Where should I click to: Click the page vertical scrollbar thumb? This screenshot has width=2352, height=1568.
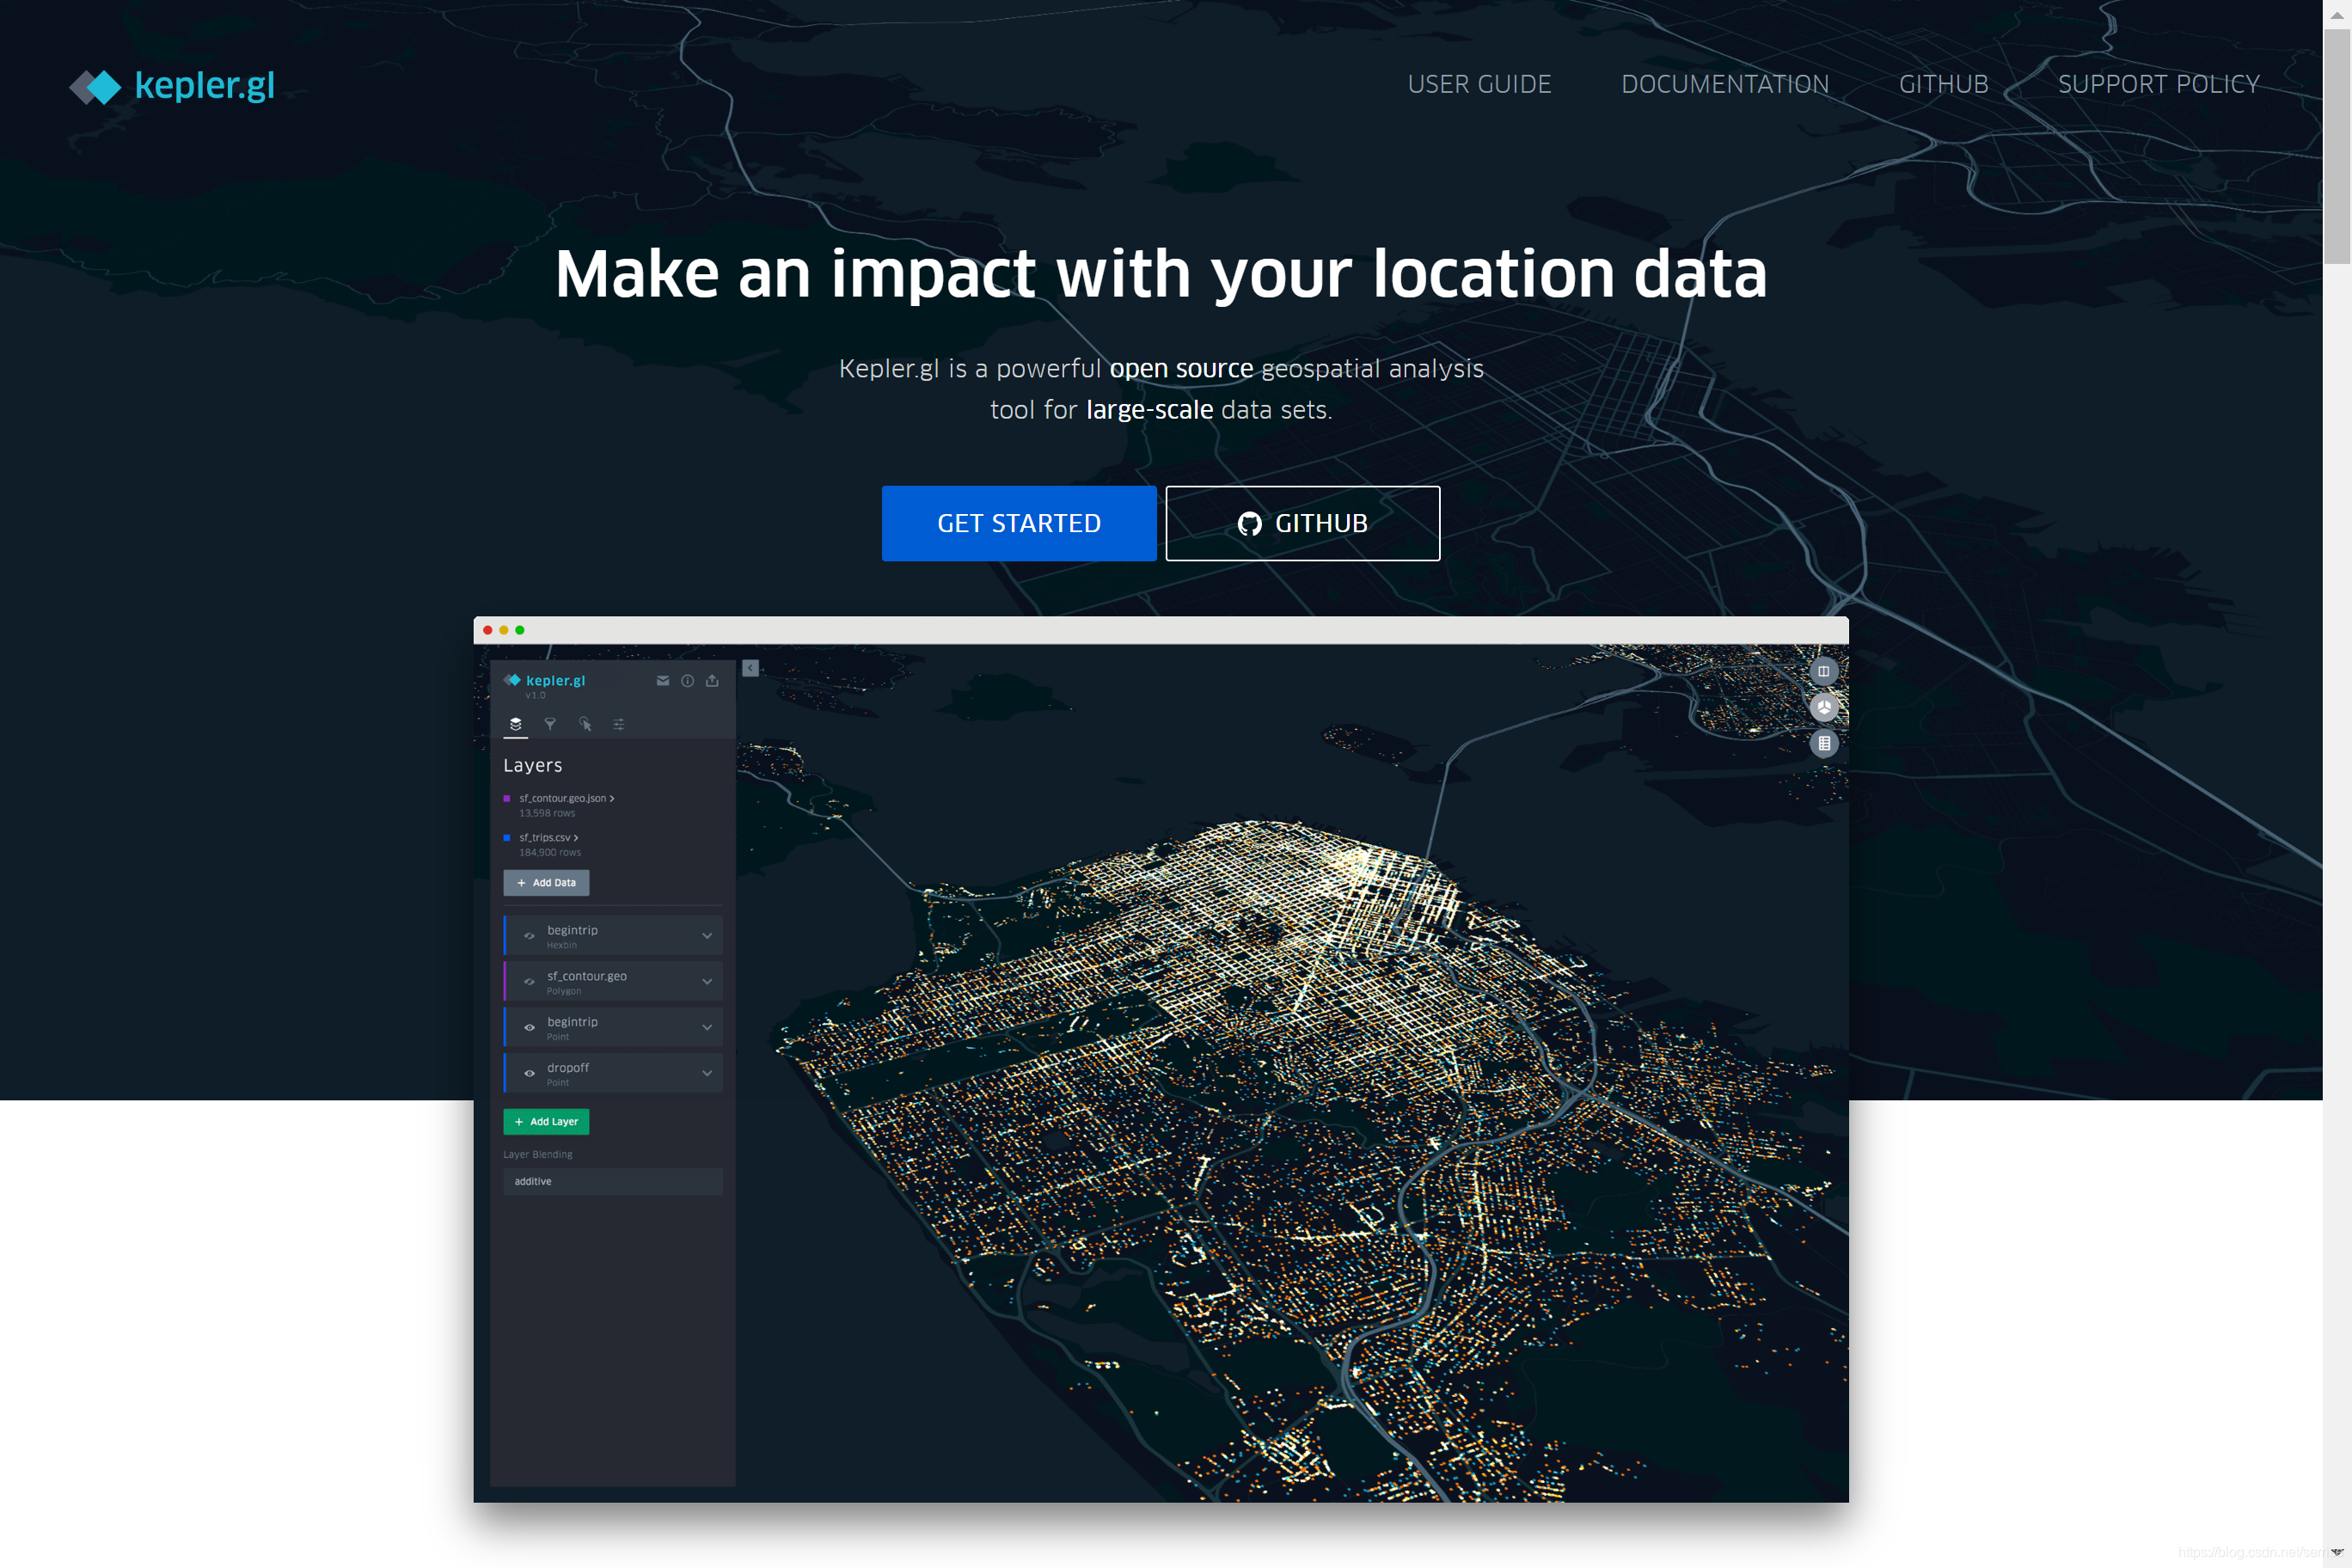click(2337, 146)
